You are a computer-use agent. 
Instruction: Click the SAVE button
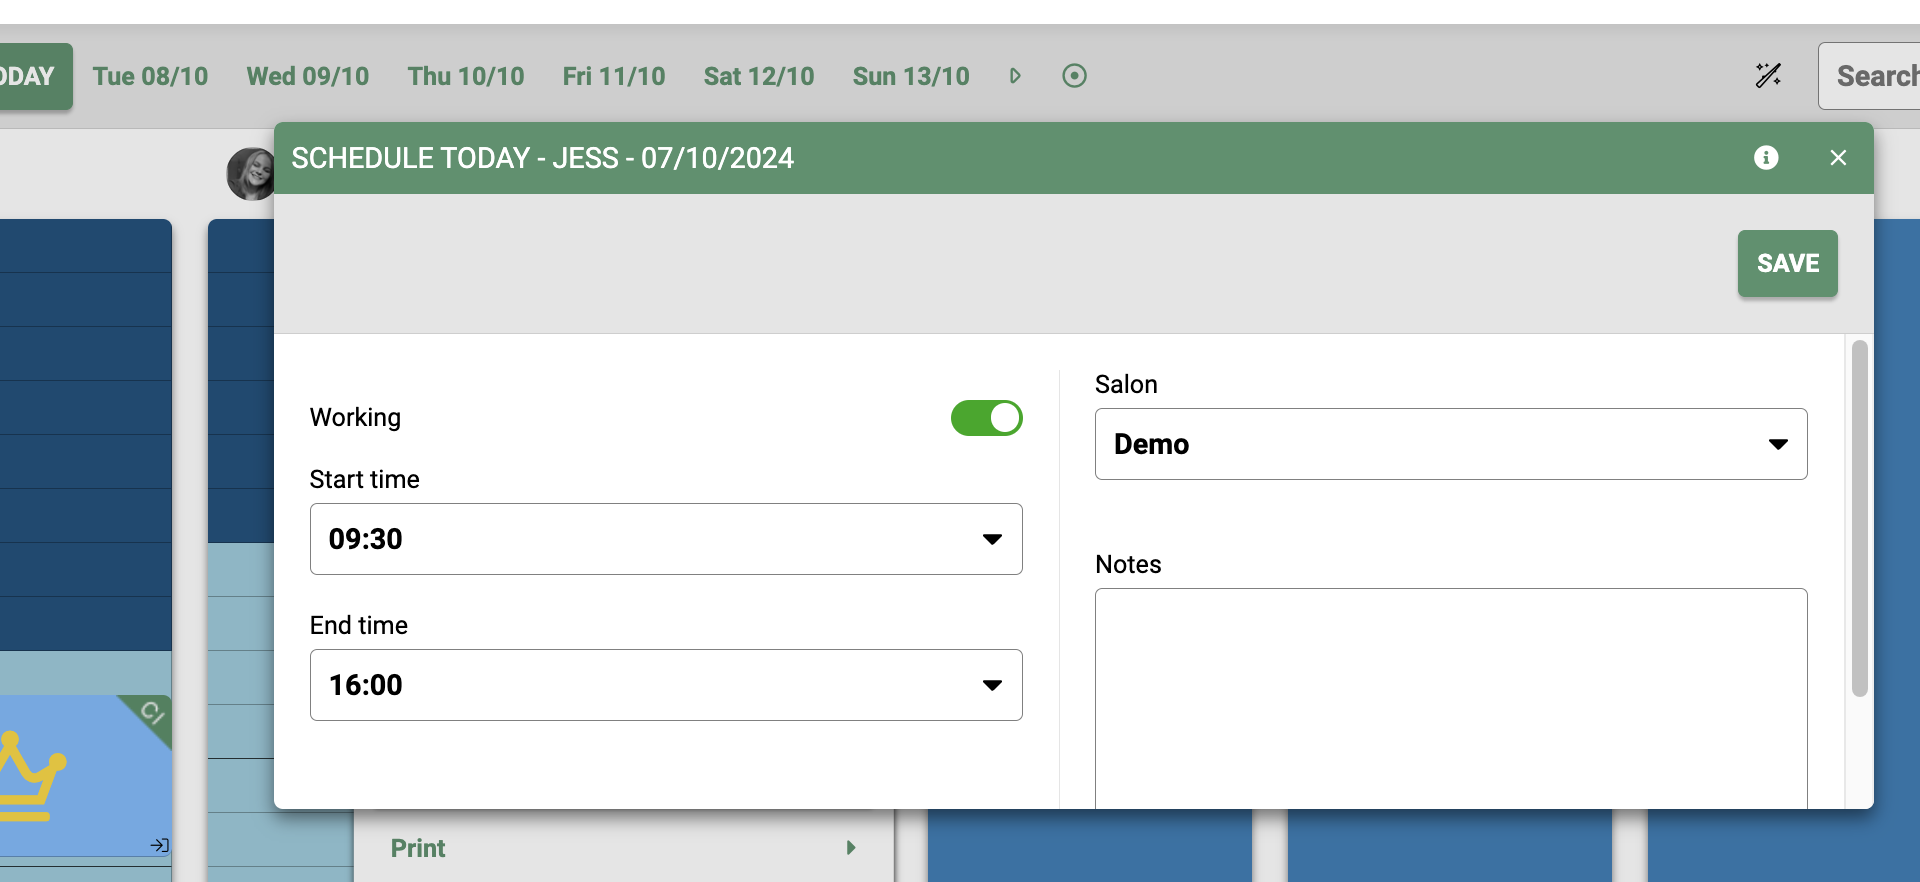pos(1787,263)
